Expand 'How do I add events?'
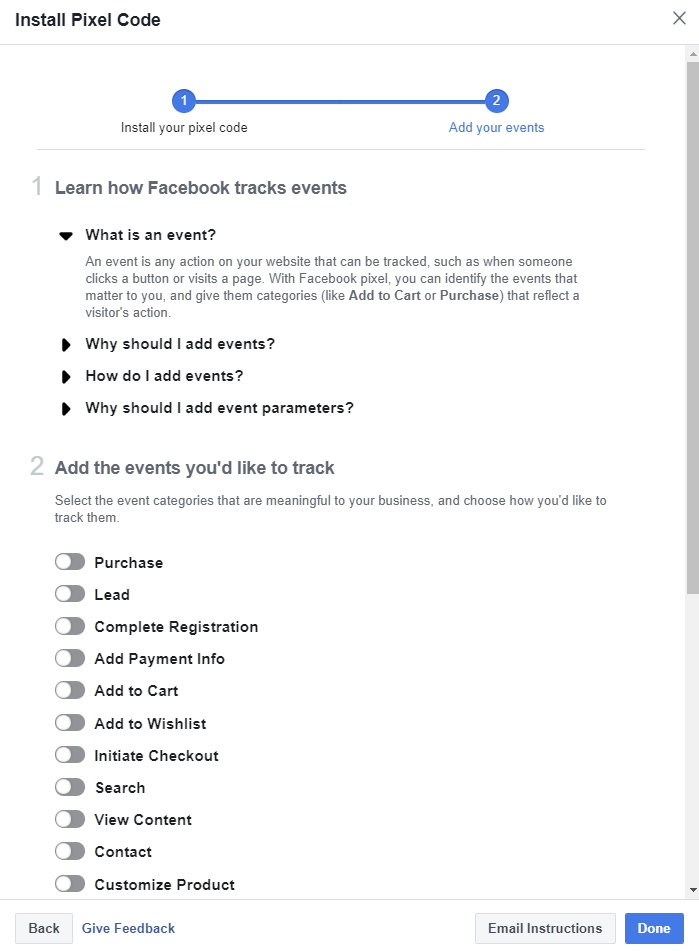This screenshot has width=699, height=951. pyautogui.click(x=66, y=376)
